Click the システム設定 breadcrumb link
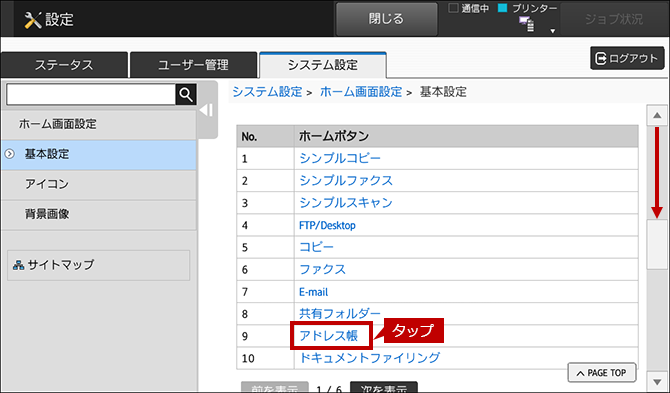The image size is (670, 393). point(267,92)
